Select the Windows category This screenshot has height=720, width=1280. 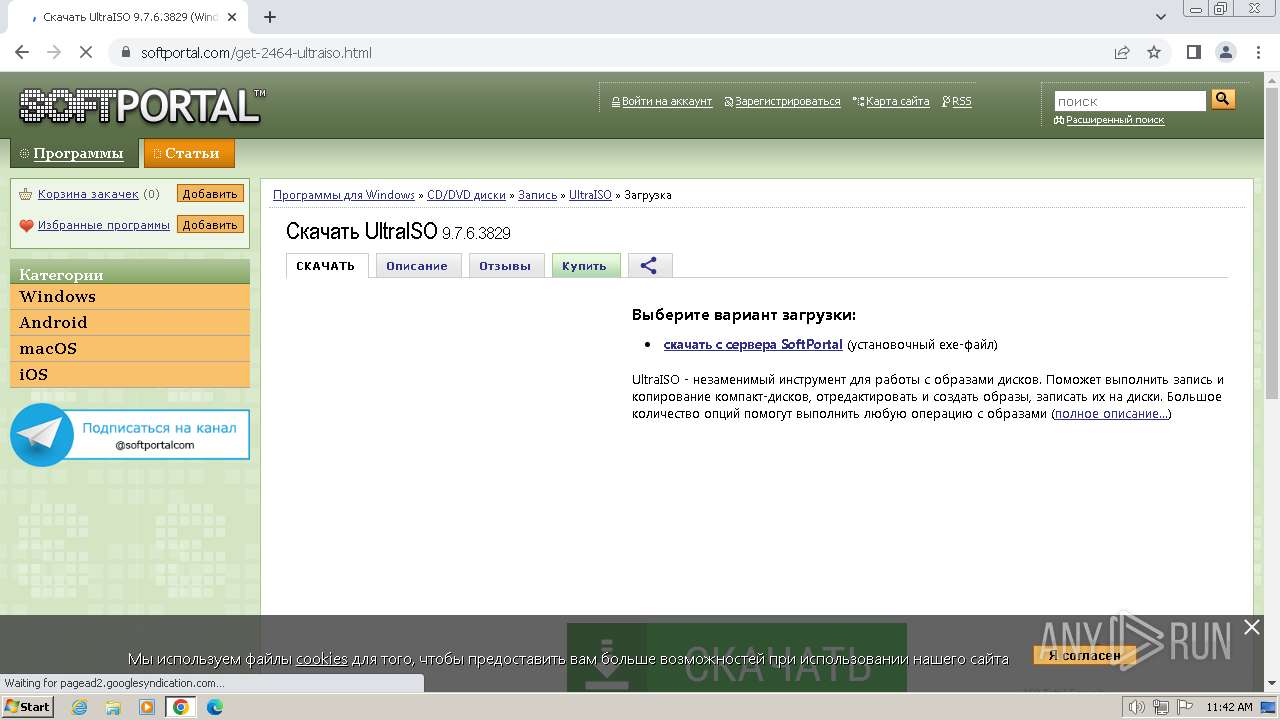(x=130, y=297)
